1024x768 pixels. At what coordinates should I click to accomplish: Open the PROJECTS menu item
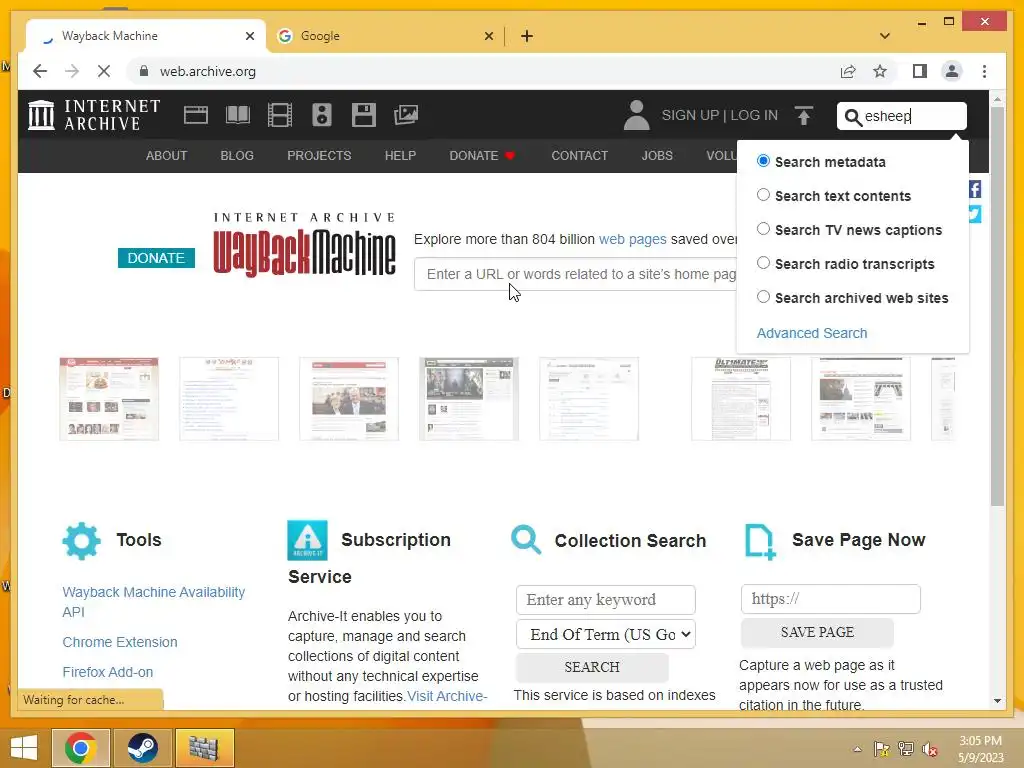pos(319,155)
